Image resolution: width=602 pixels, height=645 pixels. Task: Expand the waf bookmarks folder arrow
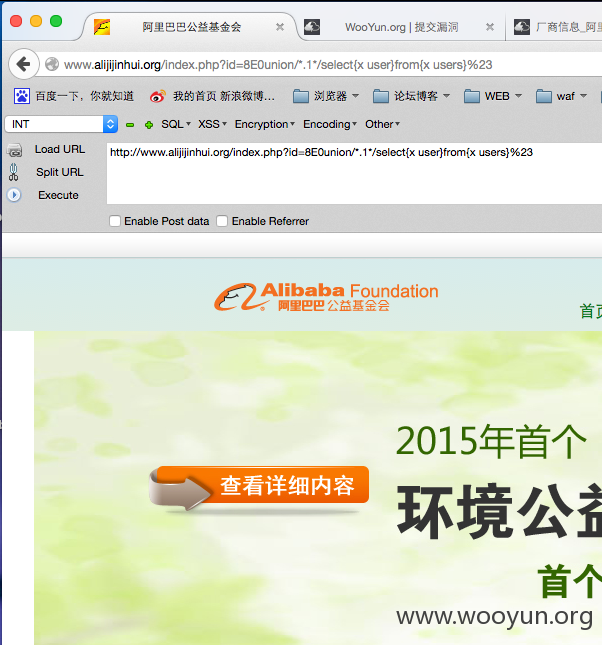583,96
